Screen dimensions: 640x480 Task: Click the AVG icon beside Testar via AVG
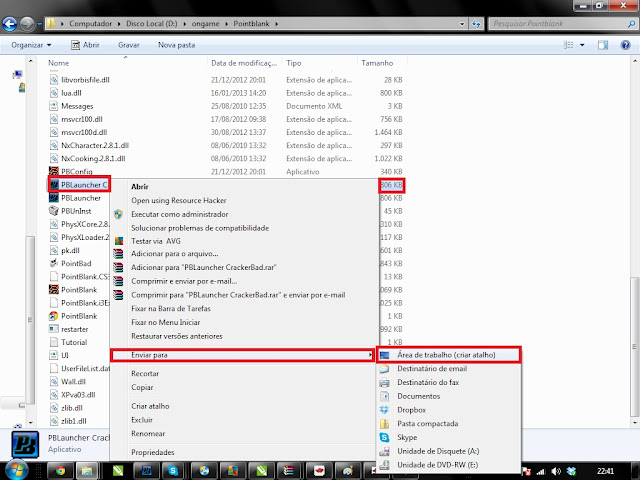[119, 241]
